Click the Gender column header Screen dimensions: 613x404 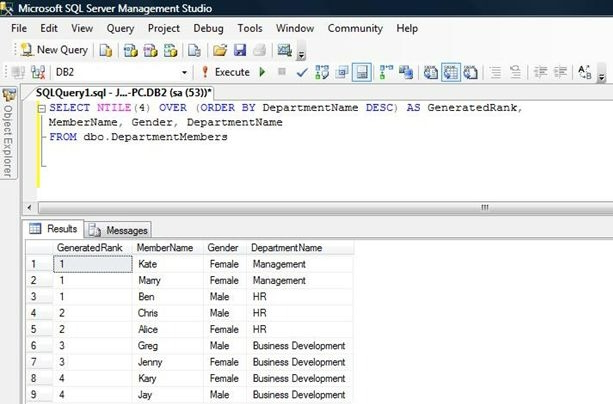[225, 248]
